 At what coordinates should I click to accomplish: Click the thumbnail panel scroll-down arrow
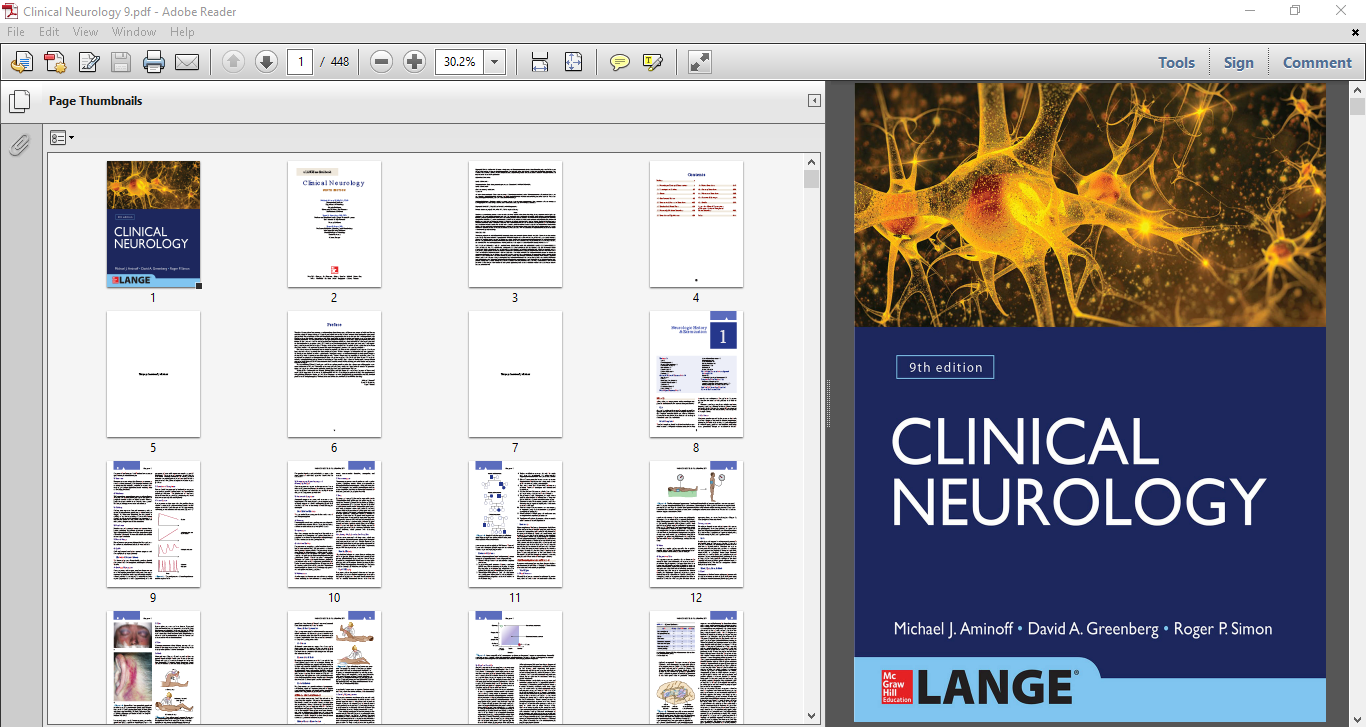pos(811,715)
